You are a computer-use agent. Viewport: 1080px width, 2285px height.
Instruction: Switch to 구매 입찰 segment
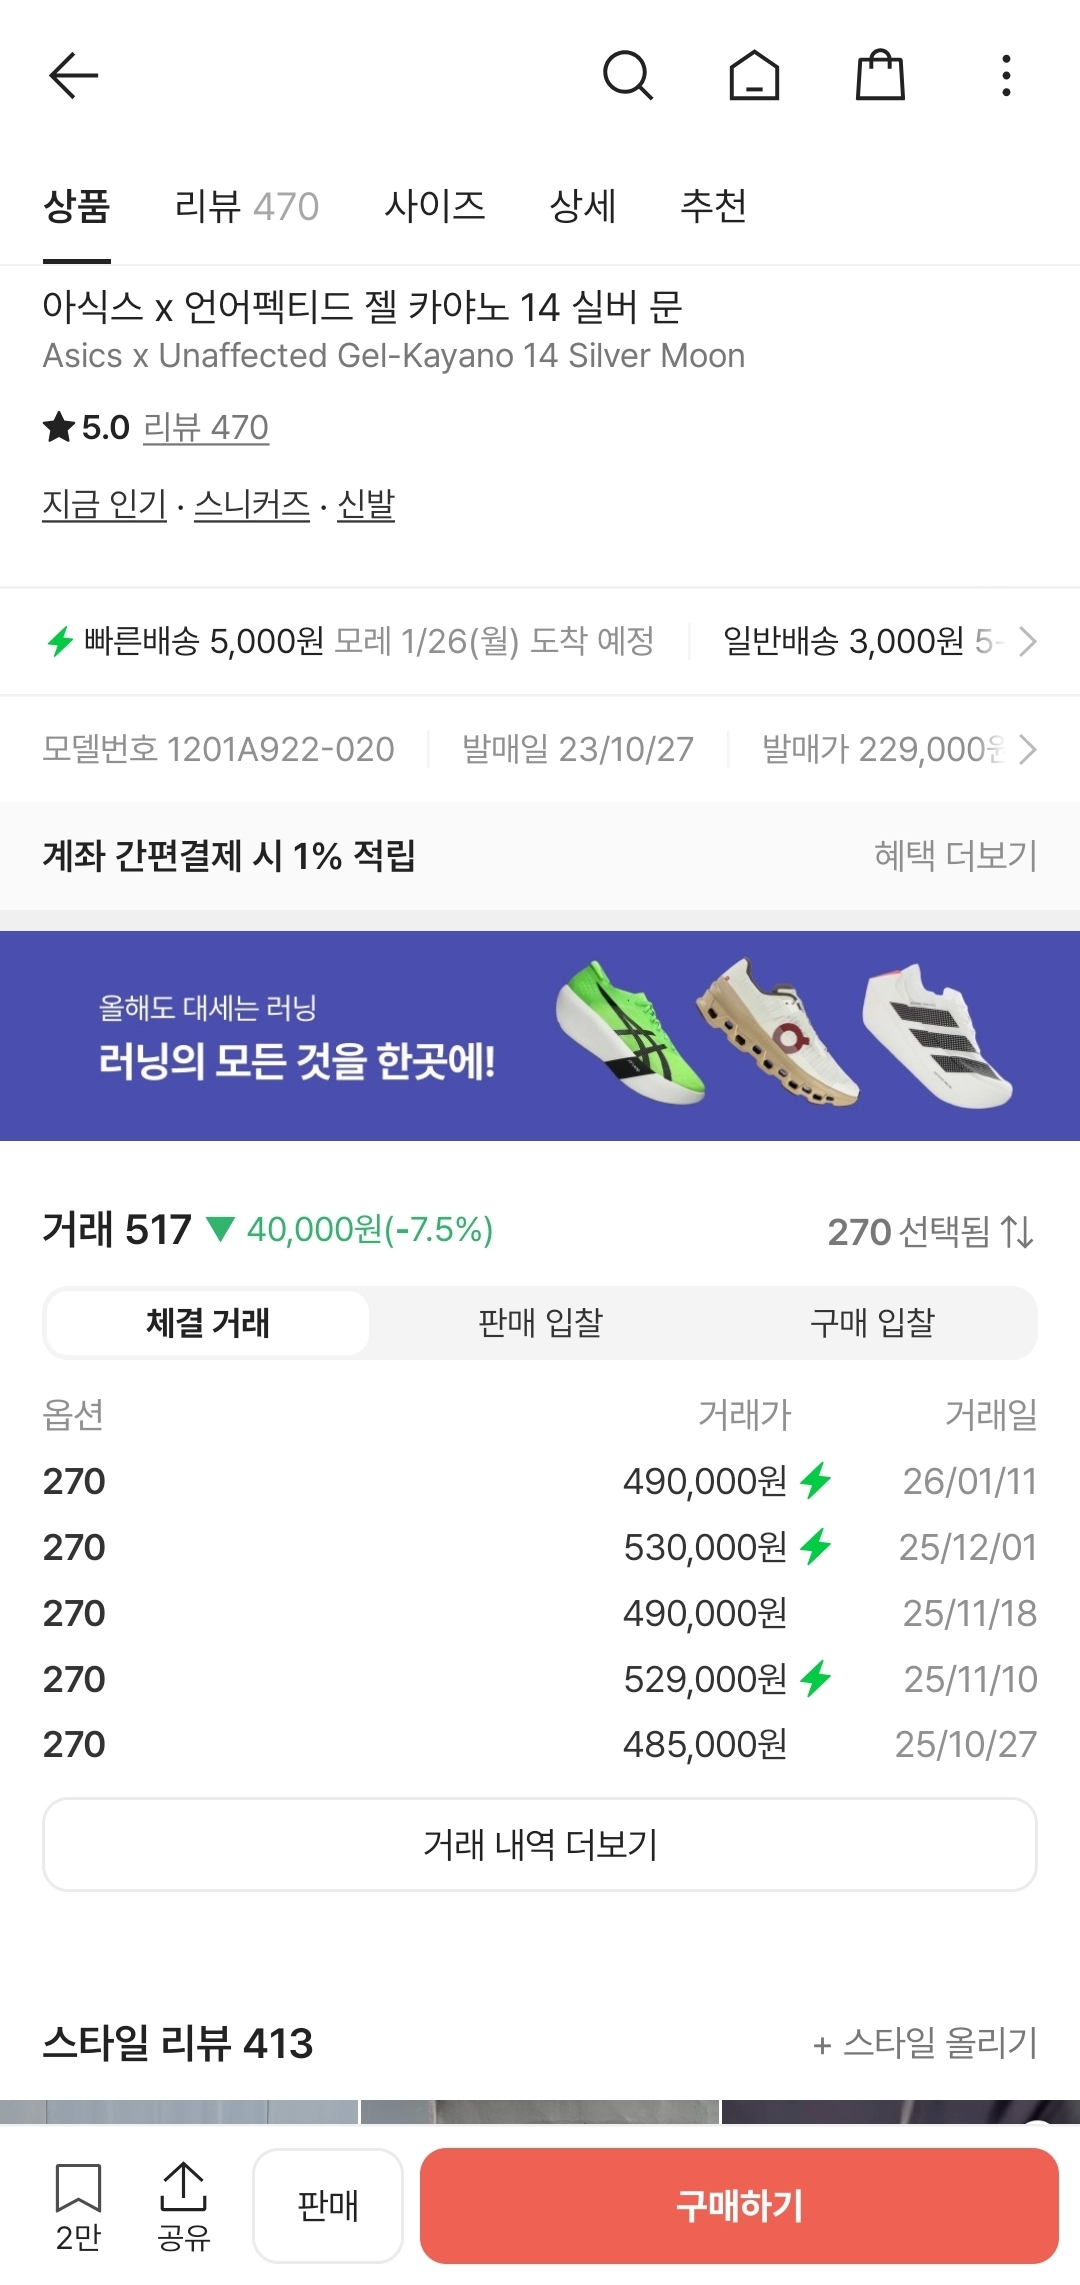point(872,1323)
